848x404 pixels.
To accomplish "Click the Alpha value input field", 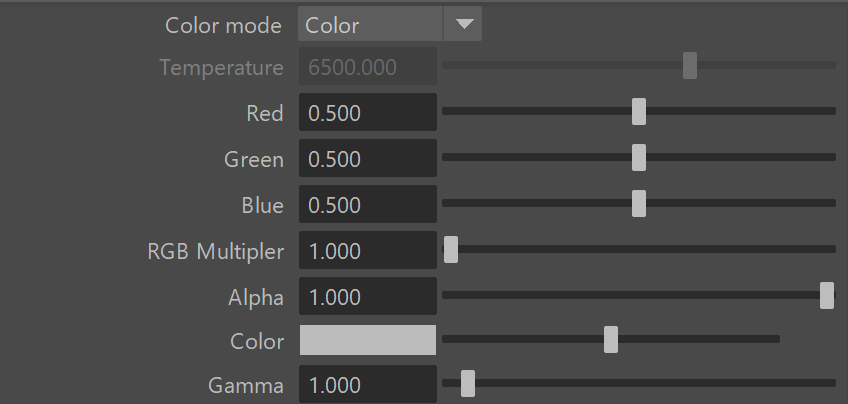I will tap(368, 296).
